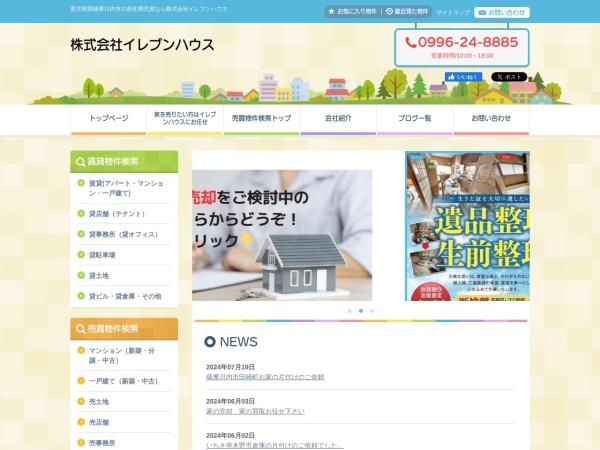Open 一戸建て（新築・中古） link
This screenshot has height=450, width=600.
click(x=123, y=381)
